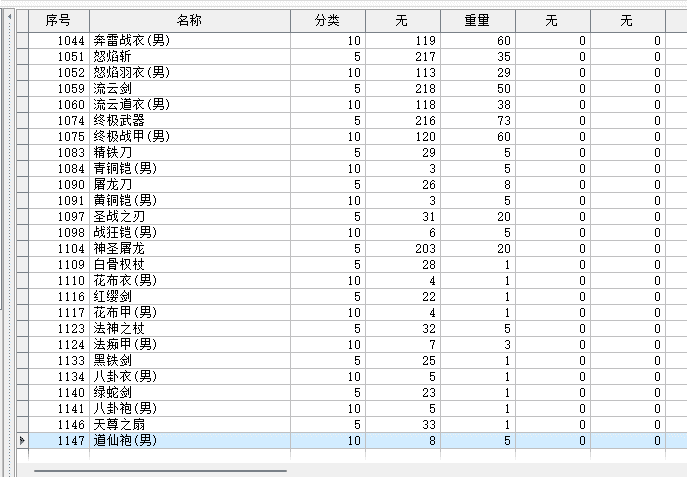This screenshot has width=687, height=477.
Task: Click value 218 in the 流云剑 row
Action: [403, 89]
